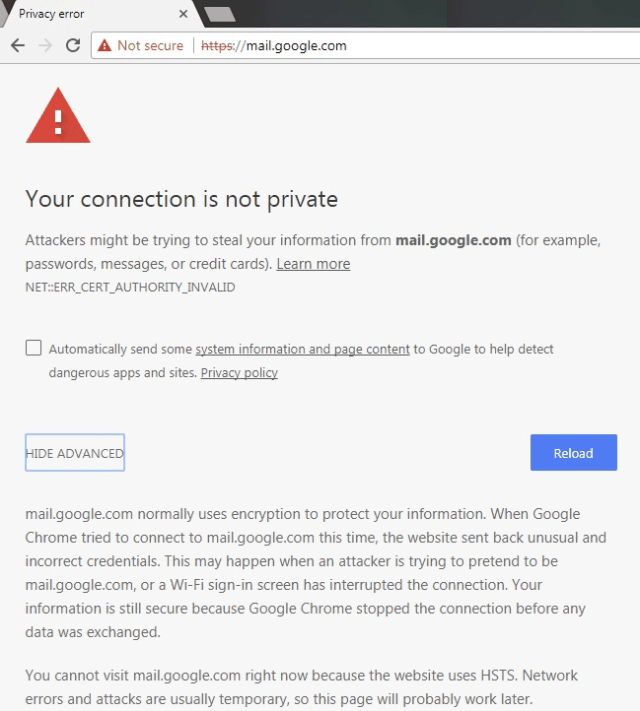
Task: Open the Learn more link
Action: (x=313, y=264)
